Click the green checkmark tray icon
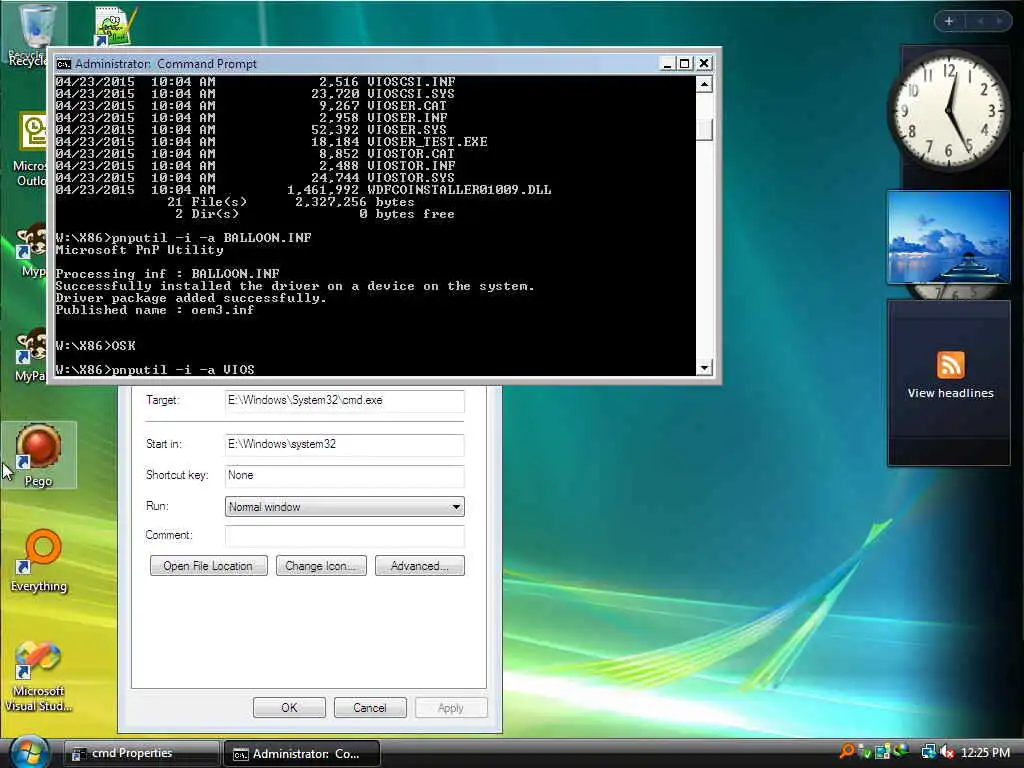 tap(864, 752)
